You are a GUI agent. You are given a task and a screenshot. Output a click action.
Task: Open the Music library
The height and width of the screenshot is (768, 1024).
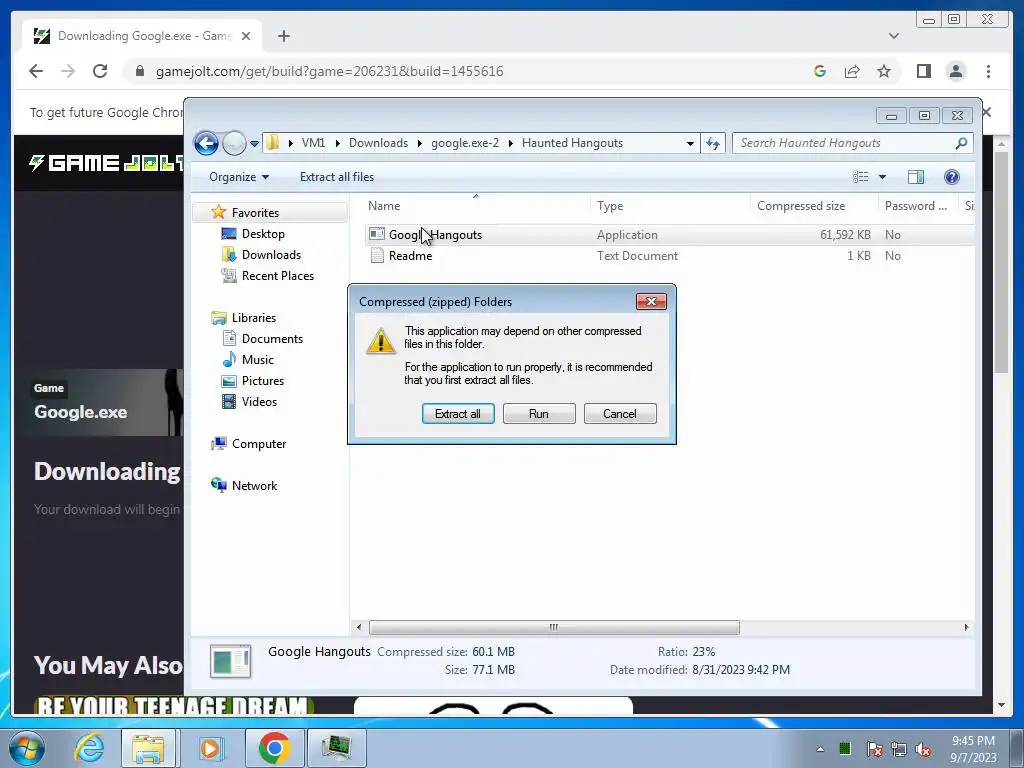(x=257, y=360)
